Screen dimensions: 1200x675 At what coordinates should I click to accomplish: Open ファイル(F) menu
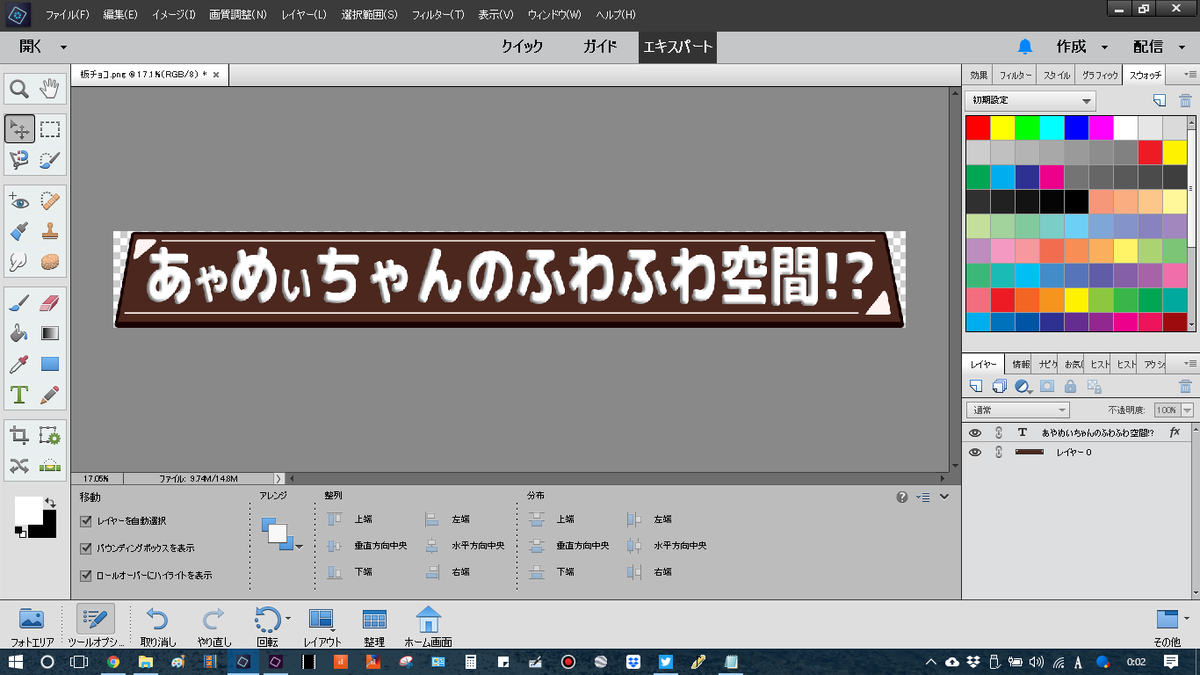67,15
